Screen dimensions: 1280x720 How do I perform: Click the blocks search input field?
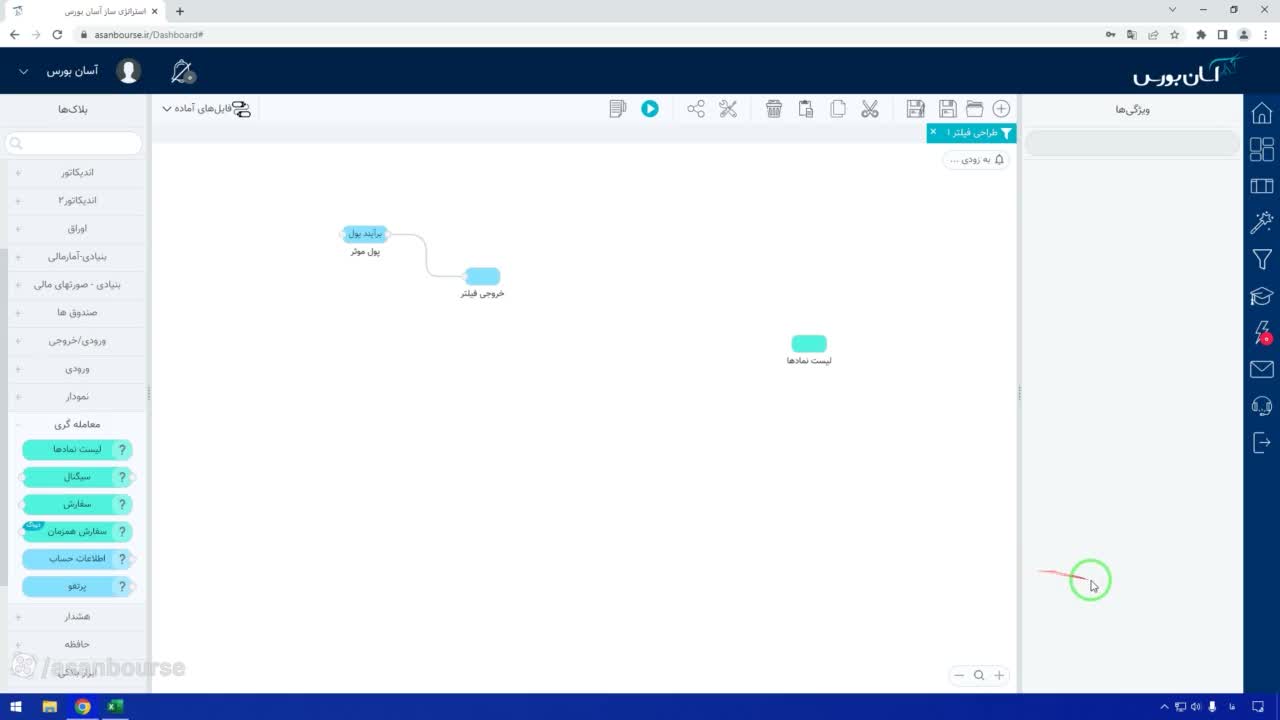[x=74, y=143]
